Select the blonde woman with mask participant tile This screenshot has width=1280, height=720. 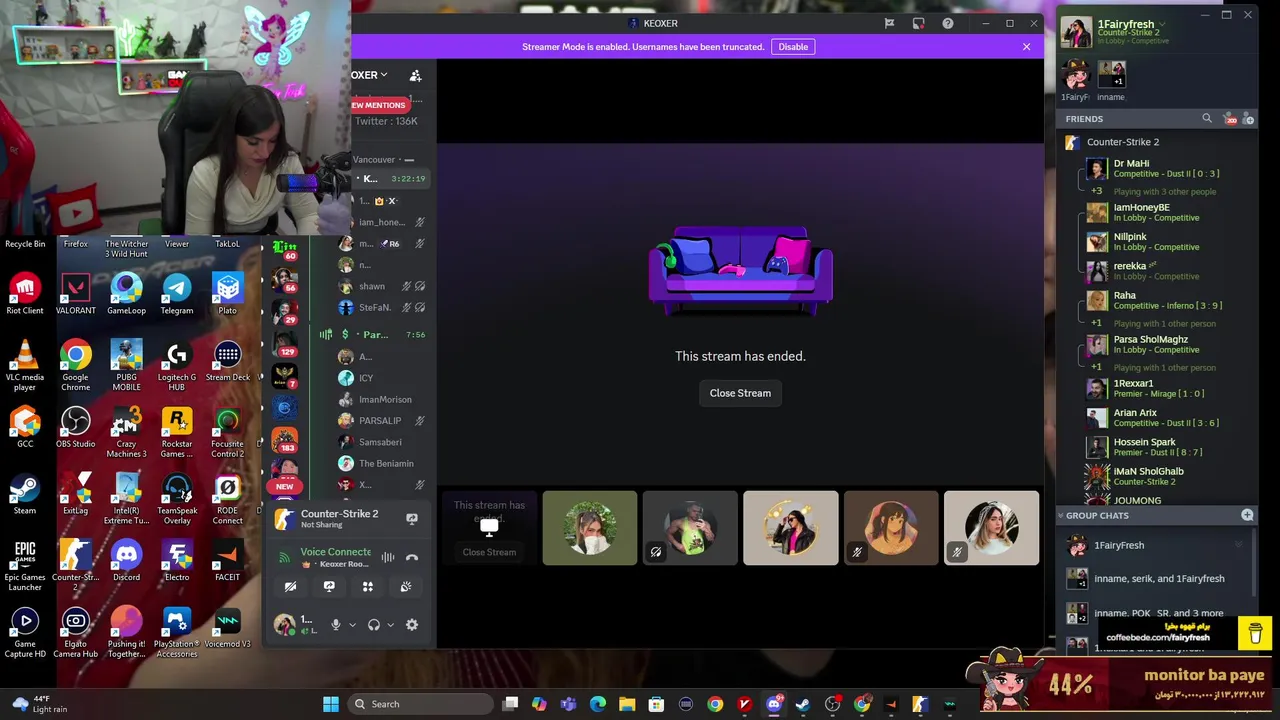(590, 528)
